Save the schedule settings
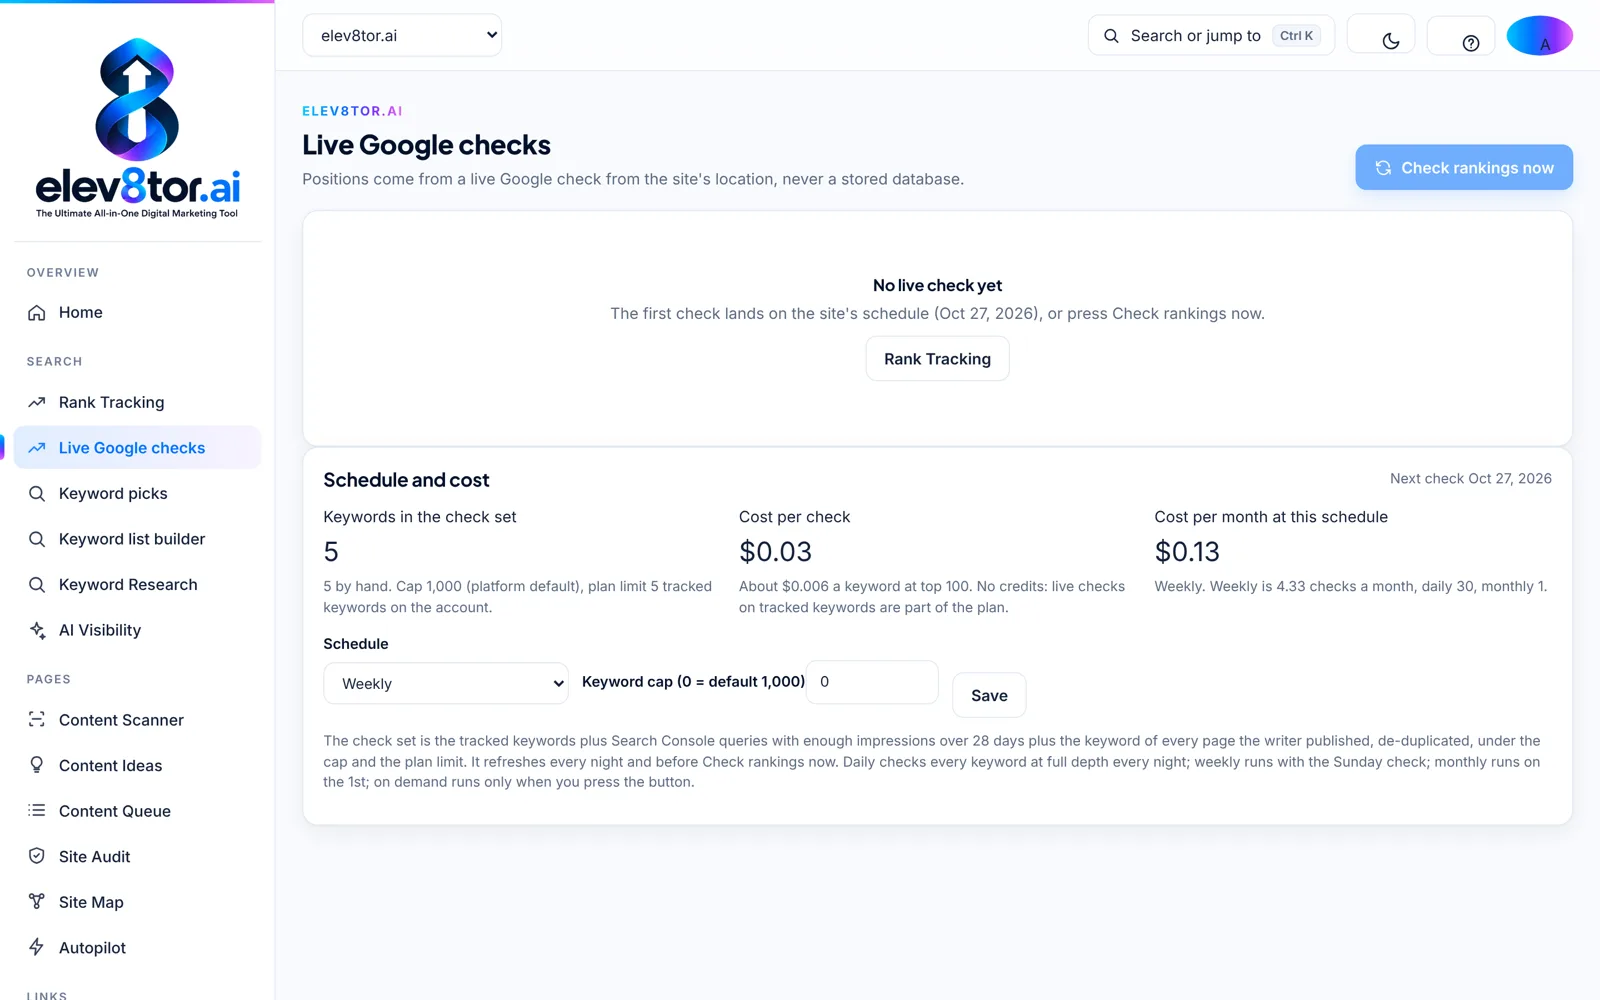1600x1000 pixels. (989, 695)
